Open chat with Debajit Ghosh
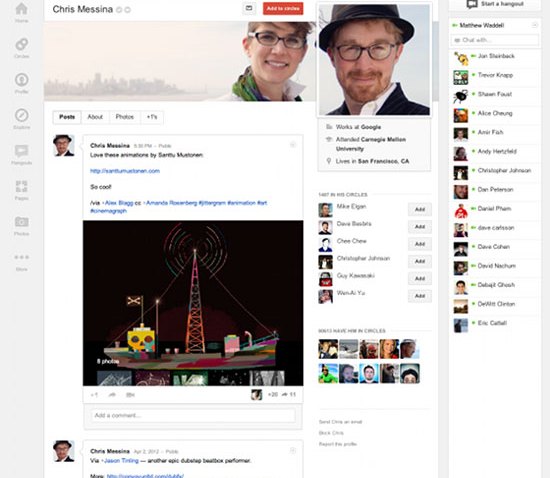 coord(496,285)
